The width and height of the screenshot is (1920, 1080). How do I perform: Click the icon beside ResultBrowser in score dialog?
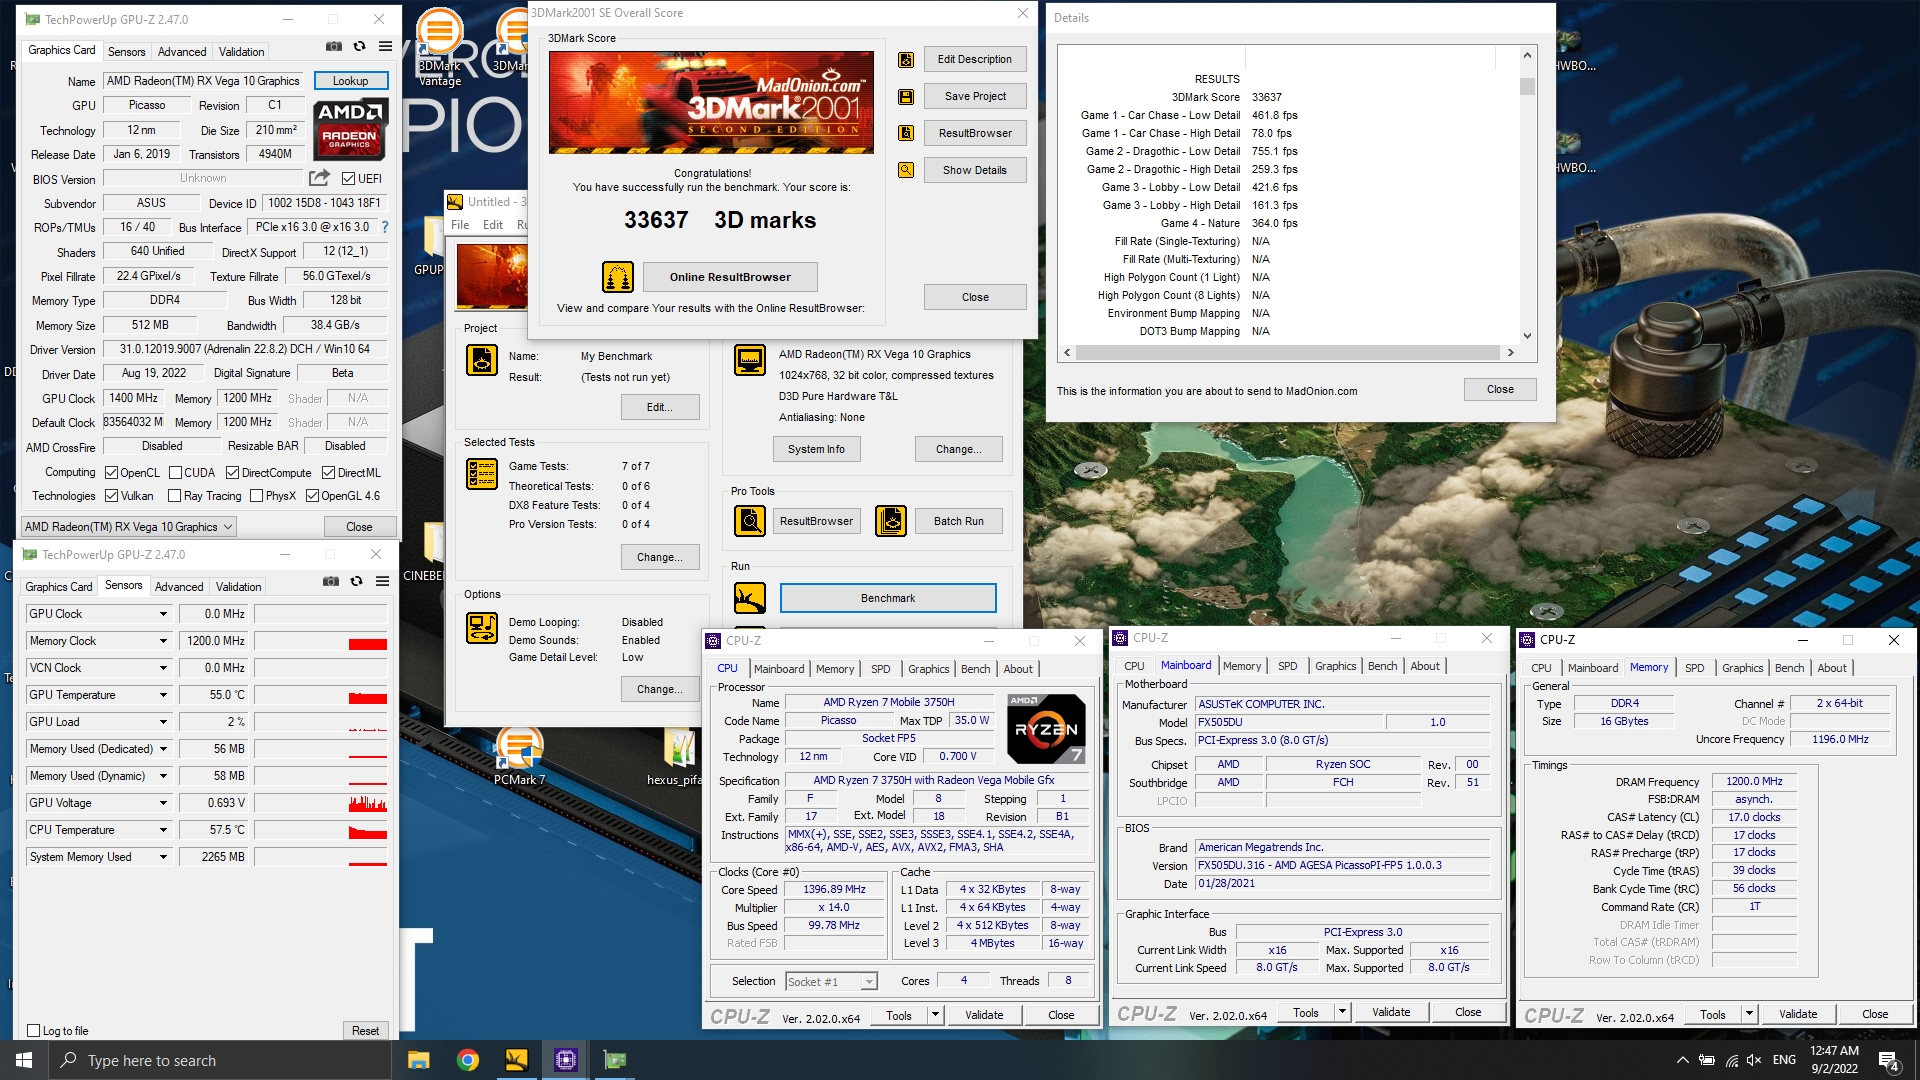[906, 133]
